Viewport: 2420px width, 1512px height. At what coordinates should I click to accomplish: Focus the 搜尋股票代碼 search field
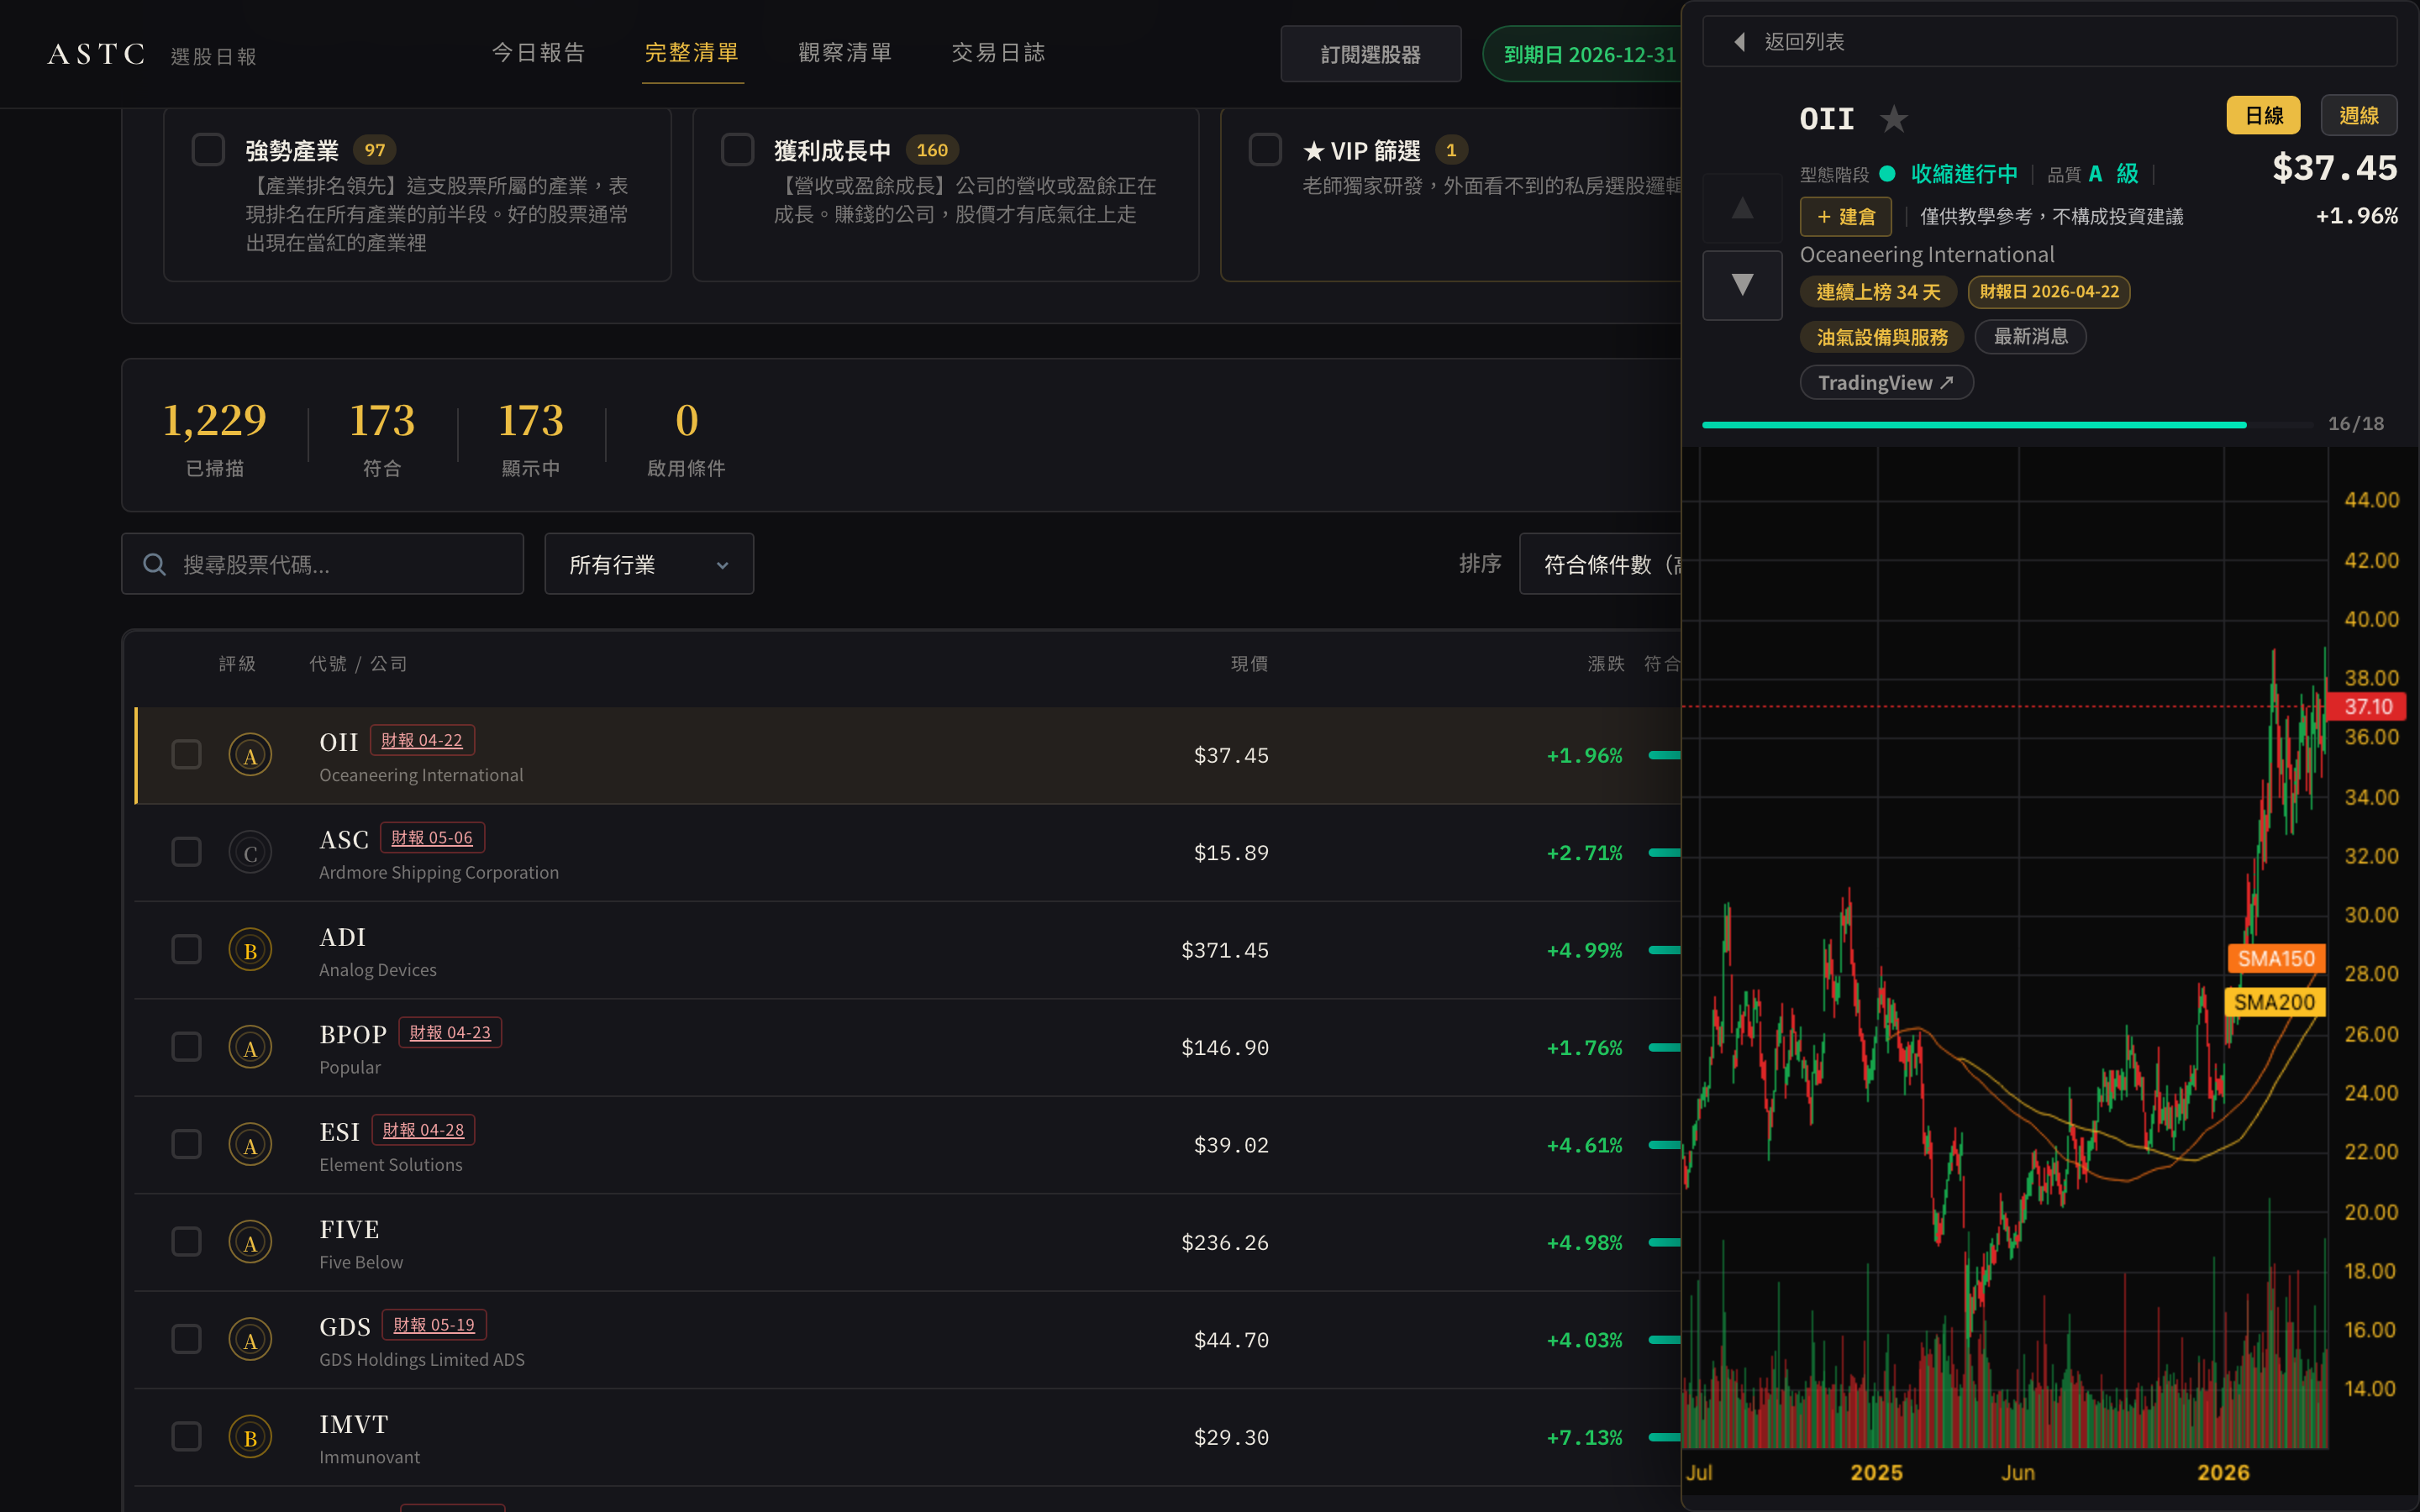click(322, 564)
